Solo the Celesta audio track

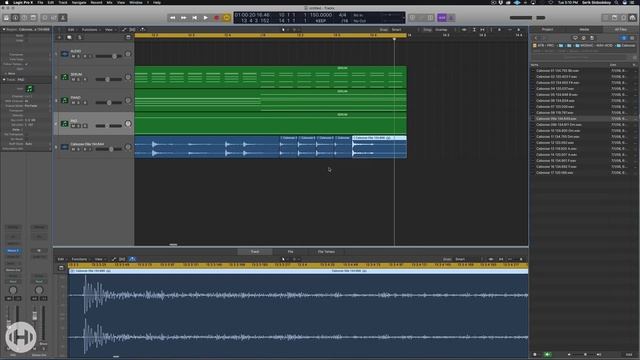point(79,149)
